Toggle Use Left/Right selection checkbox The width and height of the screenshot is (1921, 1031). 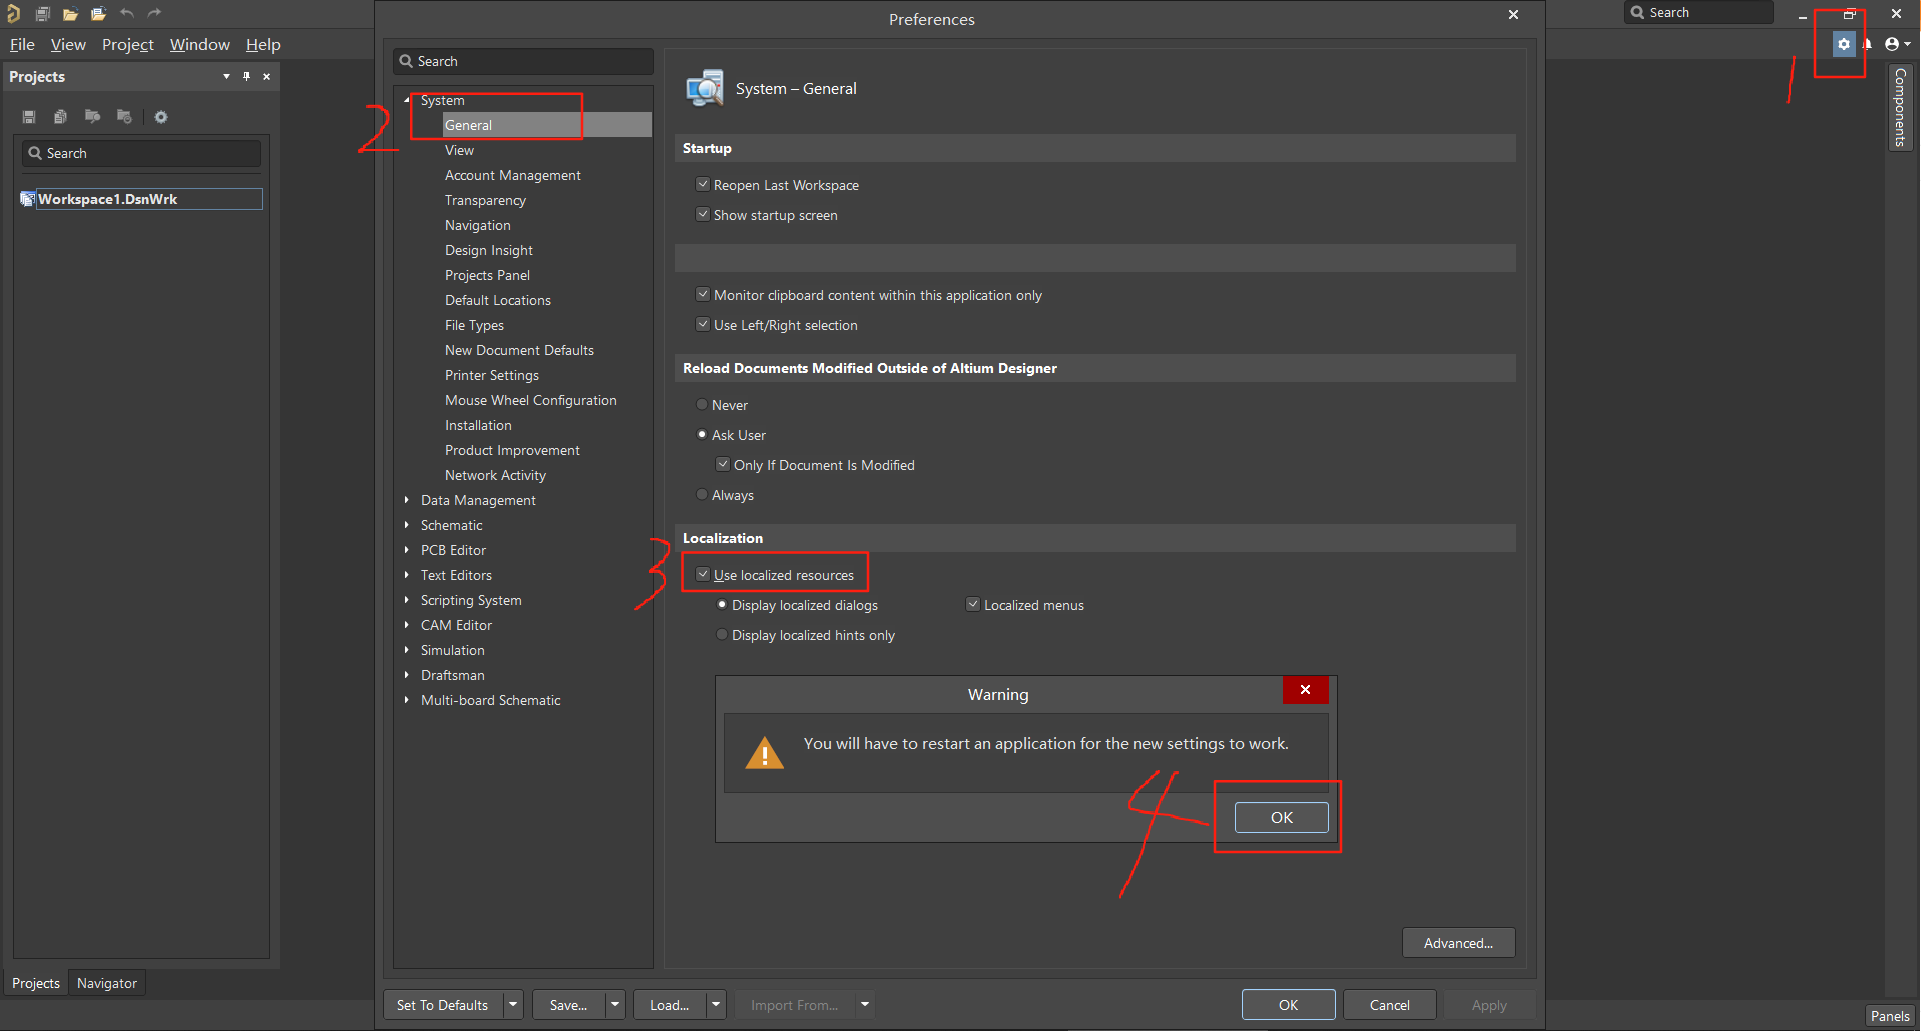(x=703, y=324)
